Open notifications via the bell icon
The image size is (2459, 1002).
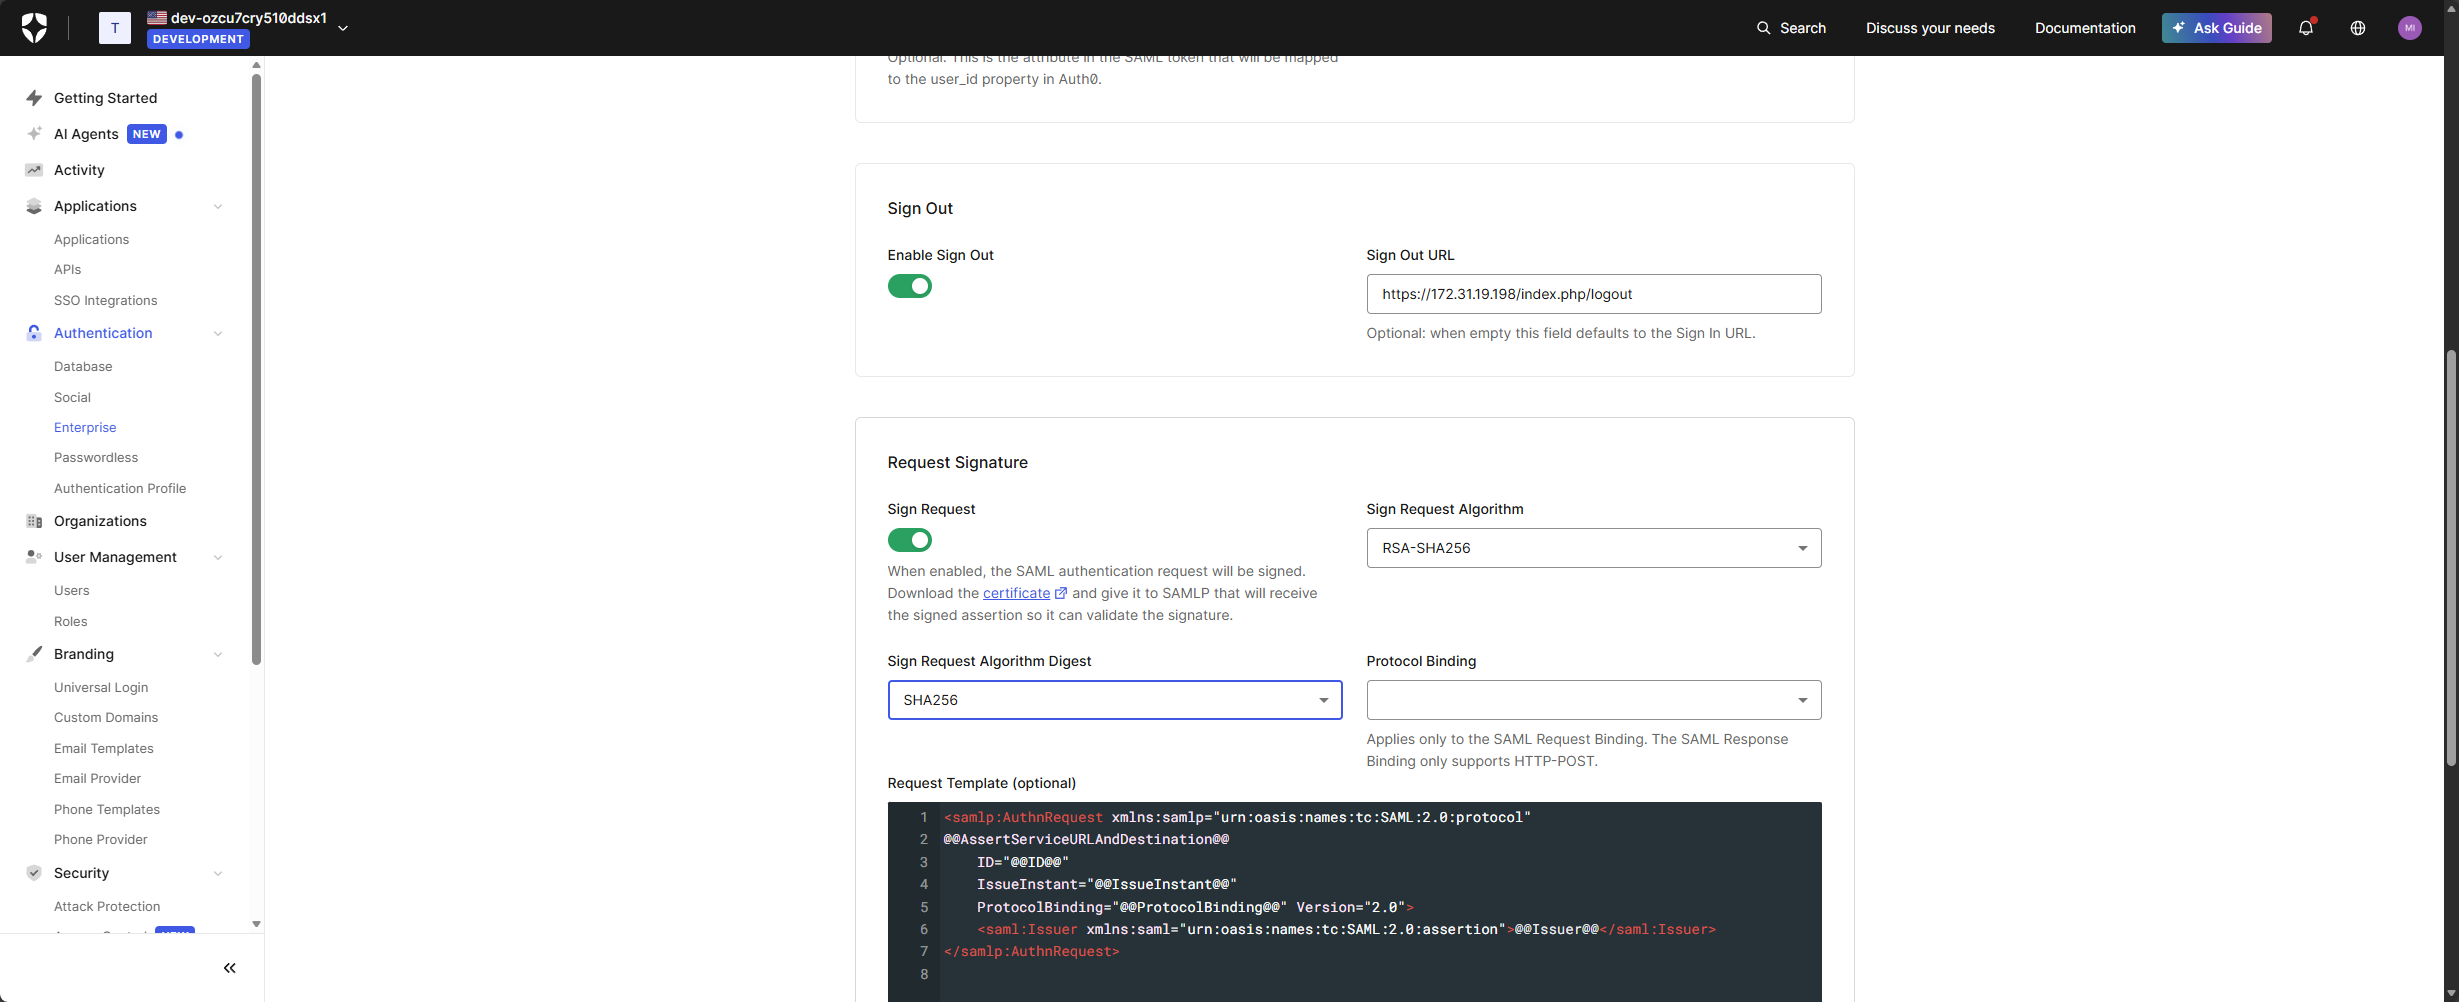pos(2307,27)
